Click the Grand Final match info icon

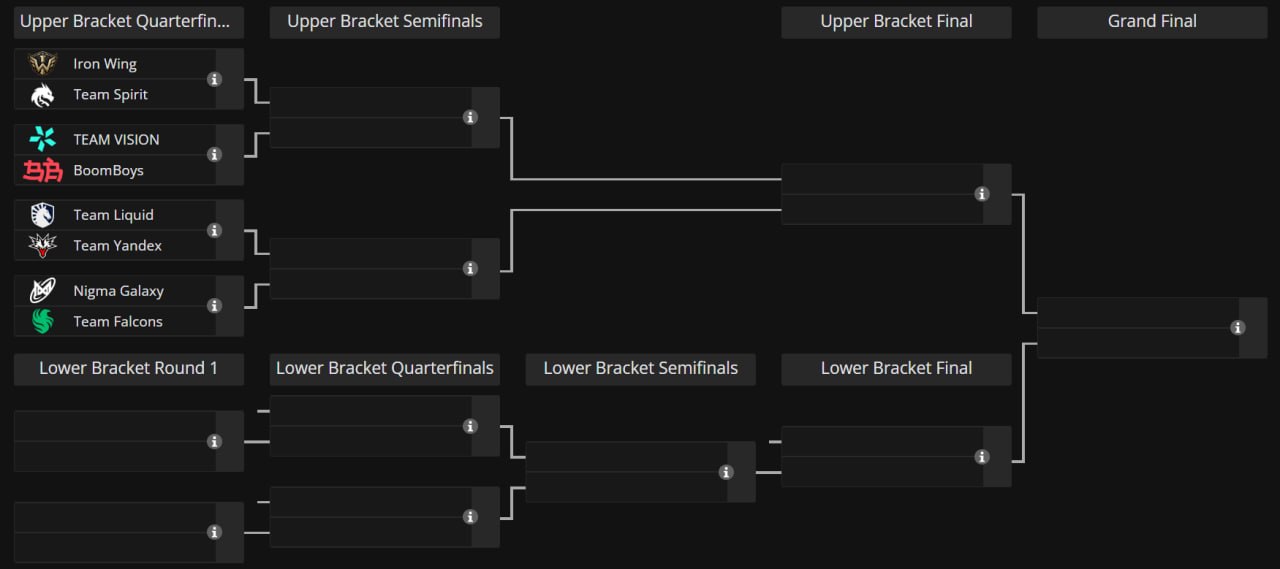coord(1238,328)
